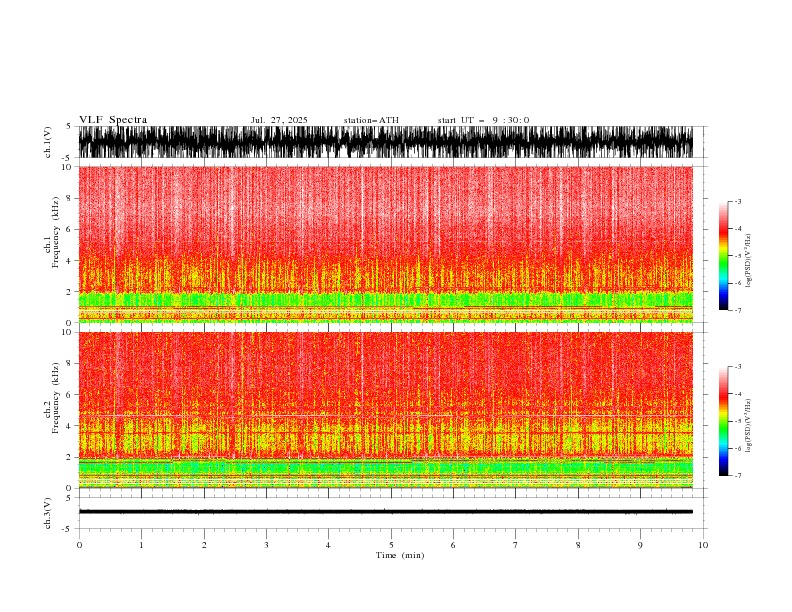This screenshot has height=612, width=792.
Task: Click the ch.1 voltage waveform trace panel
Action: pyautogui.click(x=386, y=142)
